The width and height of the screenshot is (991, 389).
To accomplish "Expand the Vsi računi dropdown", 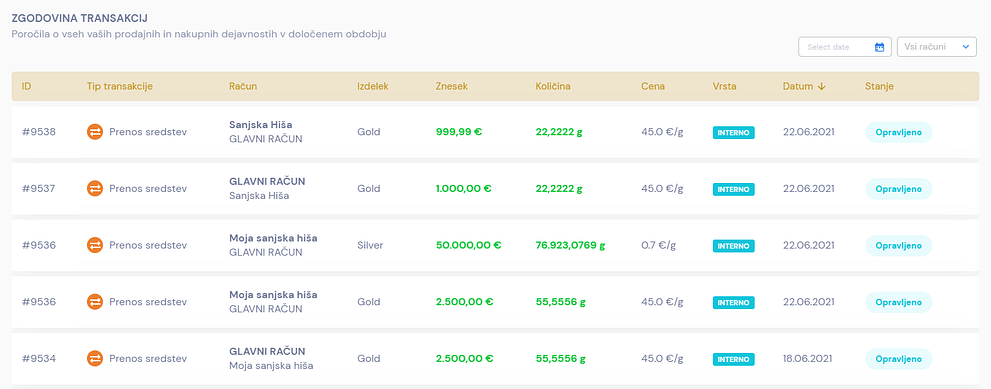I will (x=937, y=47).
